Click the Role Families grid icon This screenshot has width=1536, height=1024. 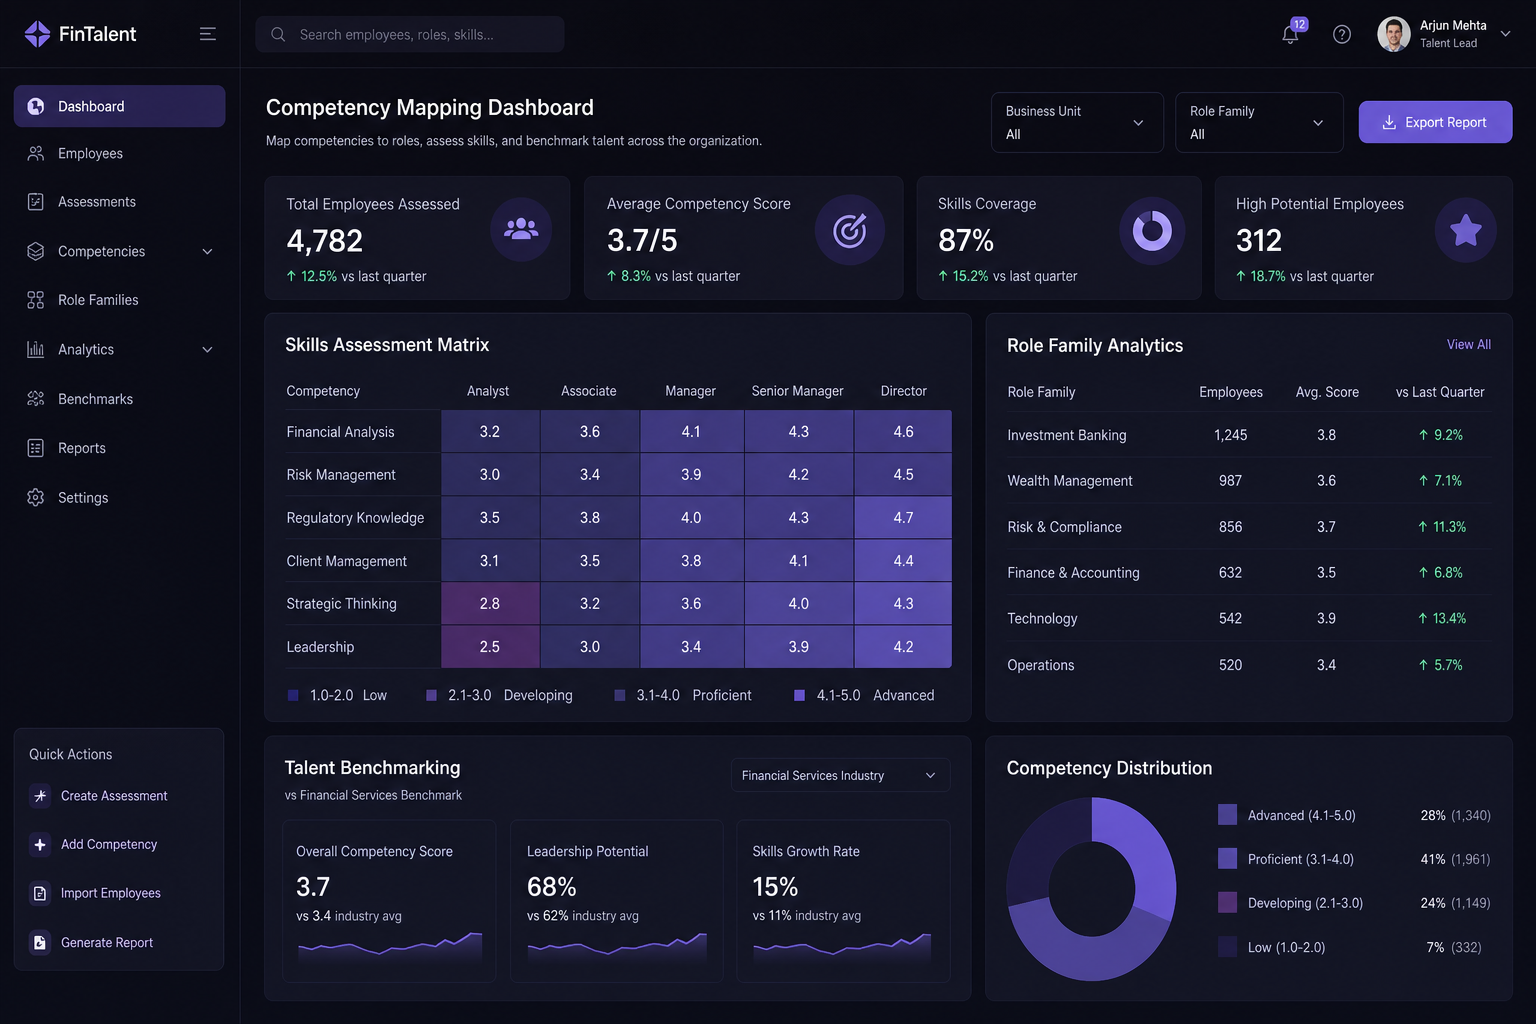[x=36, y=300]
